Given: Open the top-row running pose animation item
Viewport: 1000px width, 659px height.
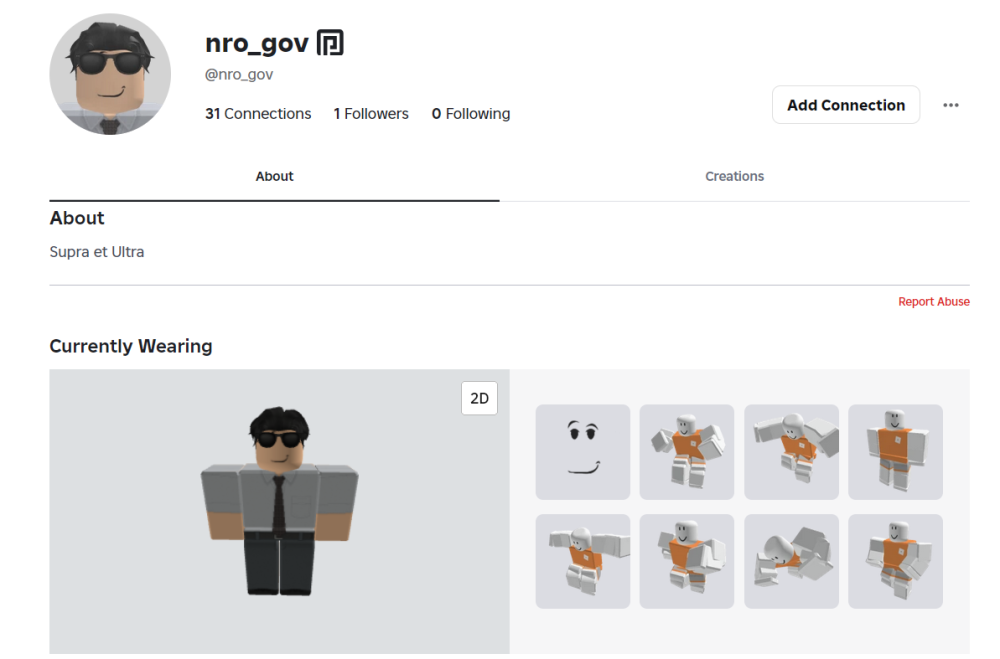Looking at the screenshot, I should pos(687,451).
